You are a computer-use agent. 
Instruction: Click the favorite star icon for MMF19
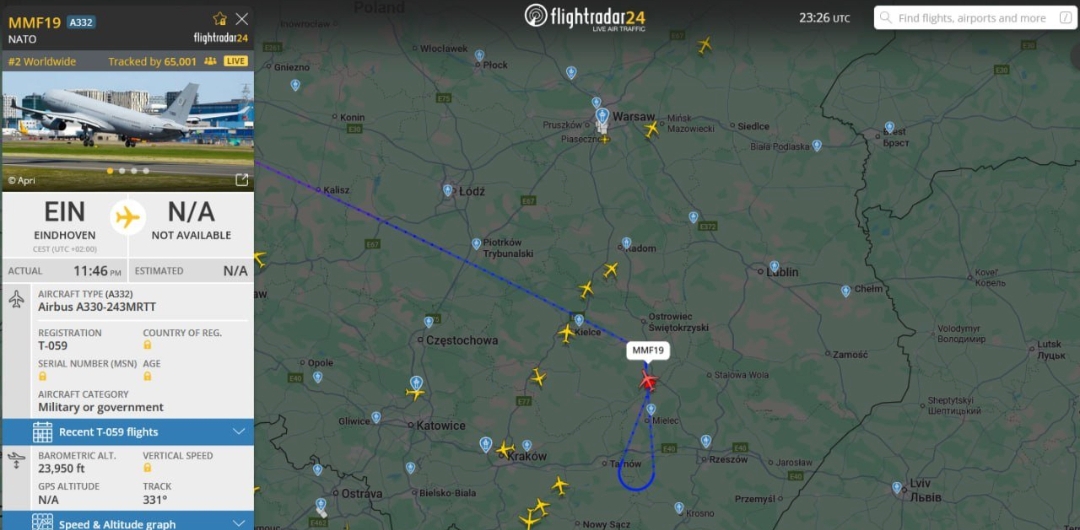[x=220, y=19]
